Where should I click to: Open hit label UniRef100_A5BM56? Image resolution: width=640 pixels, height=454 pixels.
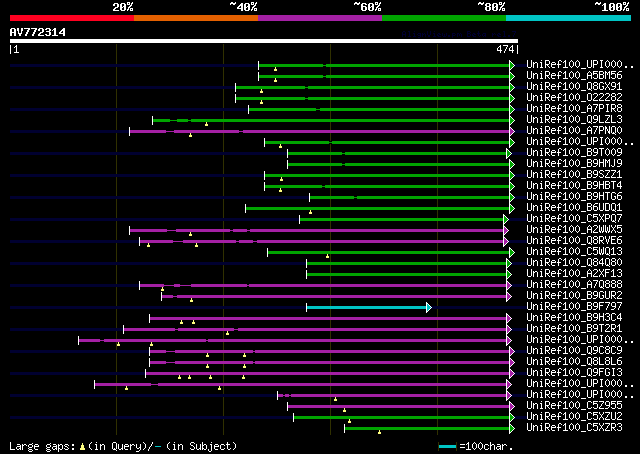574,76
